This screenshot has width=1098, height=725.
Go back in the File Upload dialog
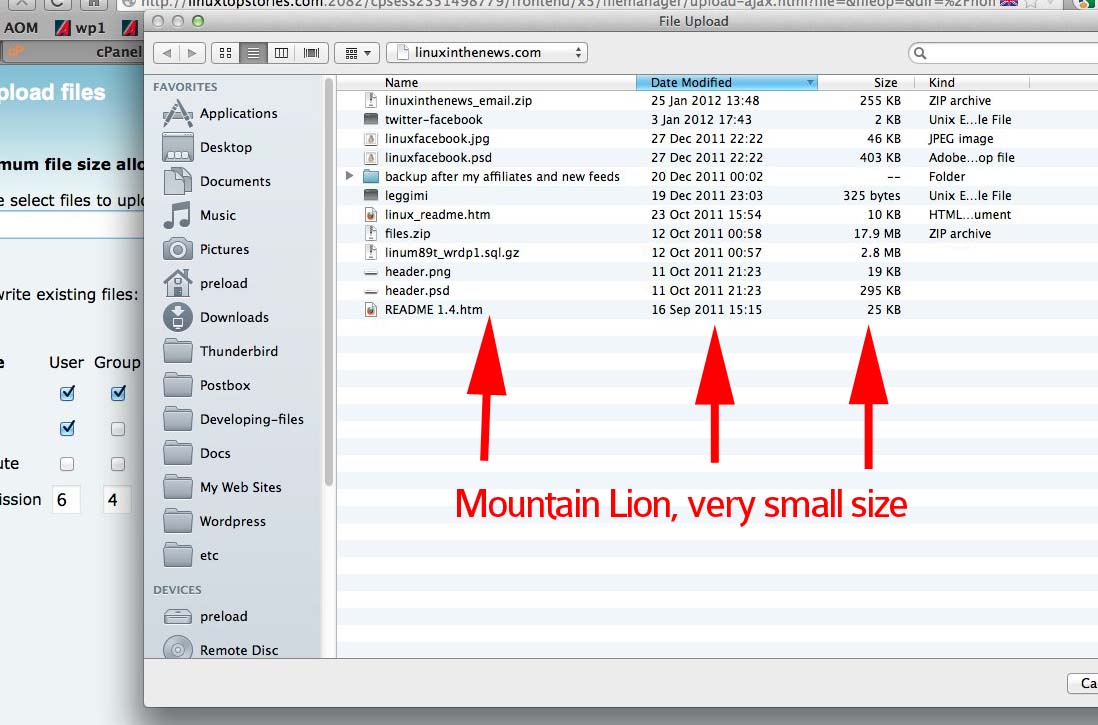coord(167,53)
